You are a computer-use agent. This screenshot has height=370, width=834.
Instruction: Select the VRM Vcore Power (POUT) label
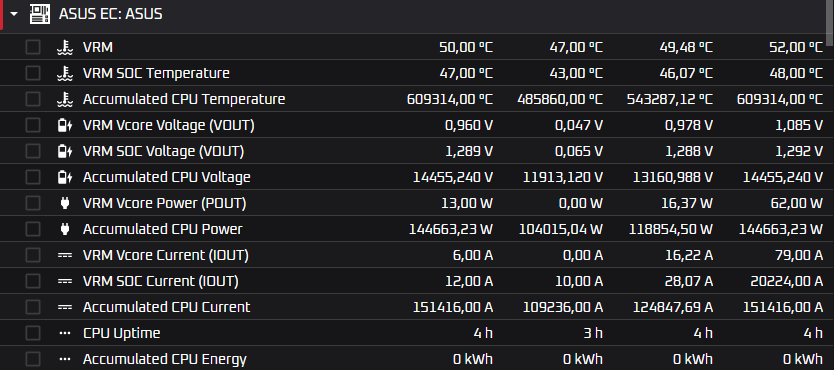click(x=165, y=203)
